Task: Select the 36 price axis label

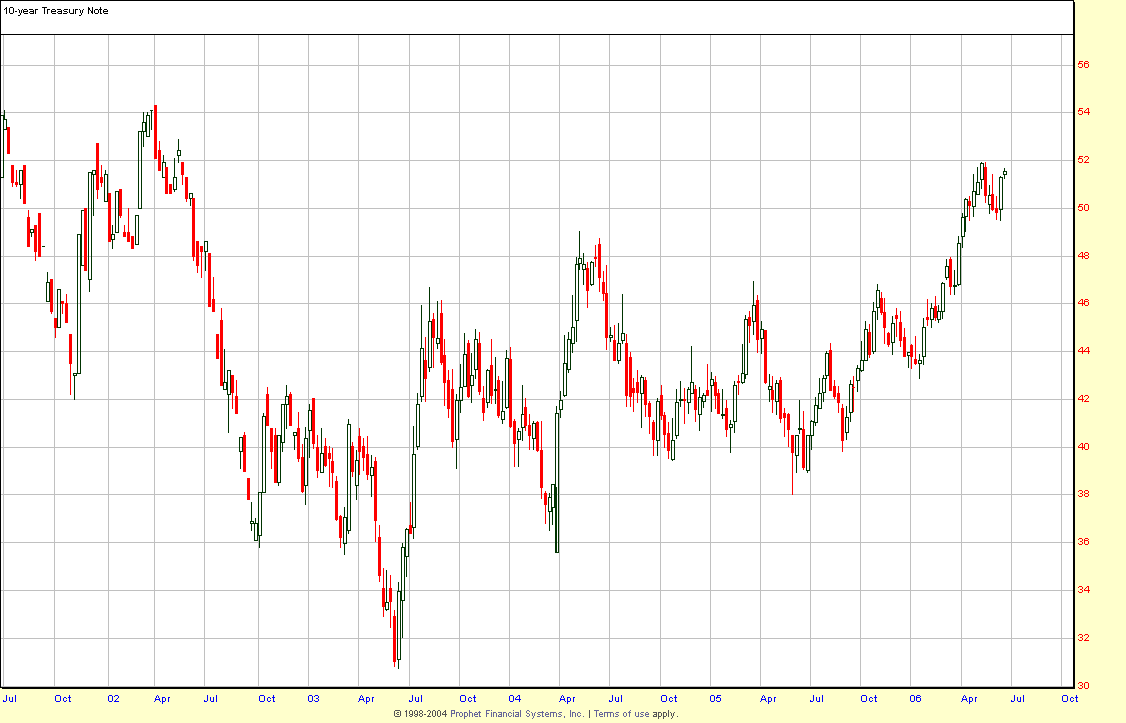Action: pyautogui.click(x=1083, y=542)
